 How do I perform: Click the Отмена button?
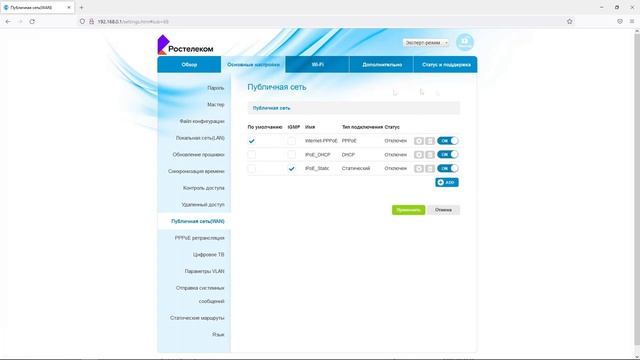(443, 210)
